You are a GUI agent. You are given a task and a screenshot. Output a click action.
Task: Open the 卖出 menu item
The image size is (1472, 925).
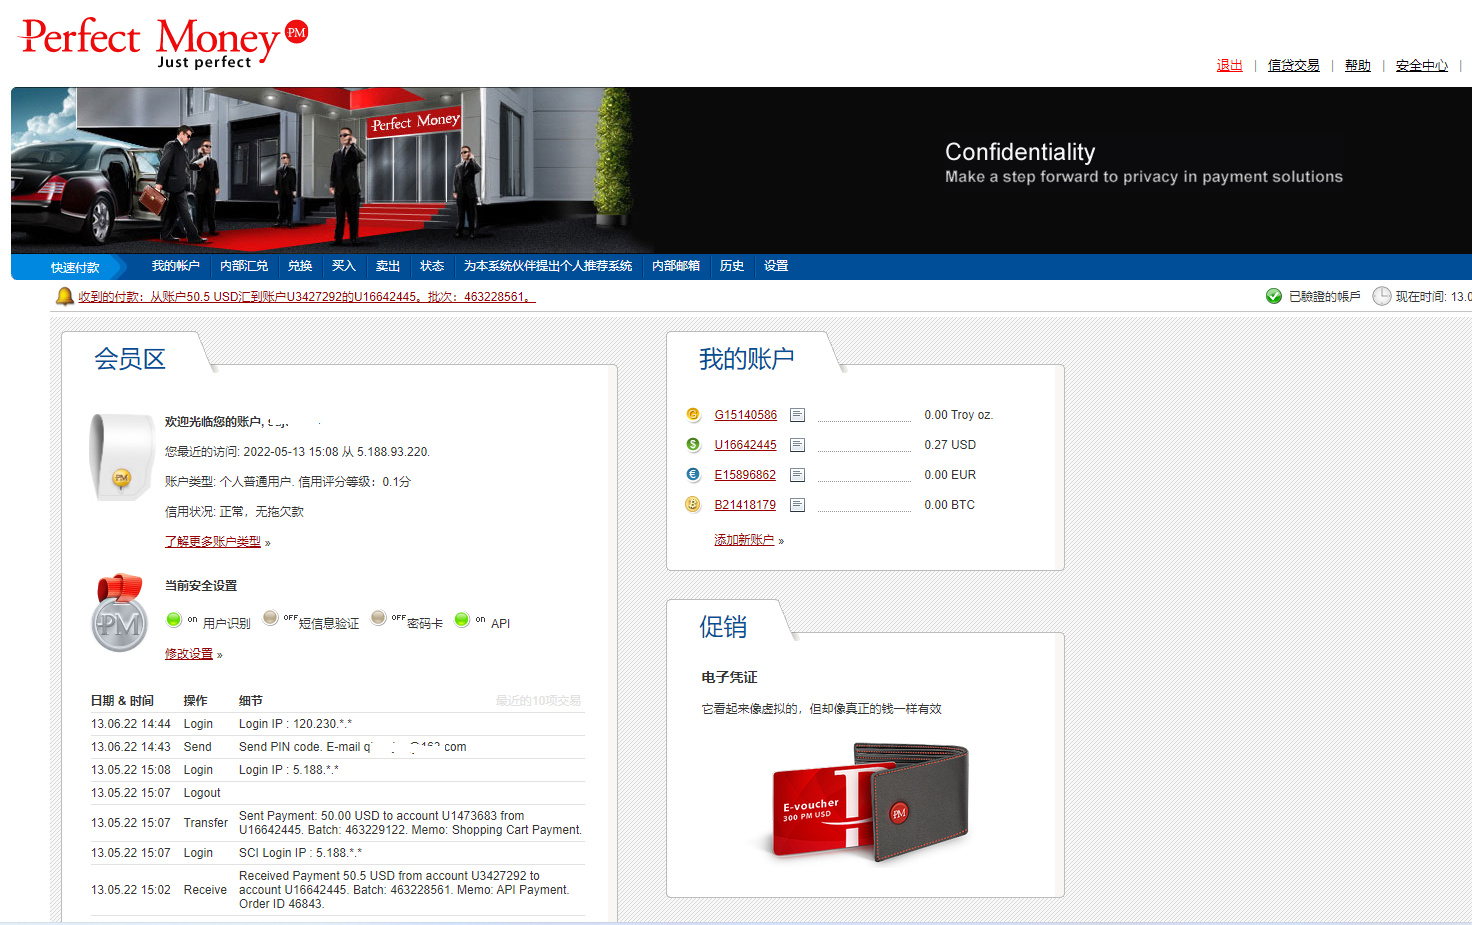pyautogui.click(x=388, y=266)
